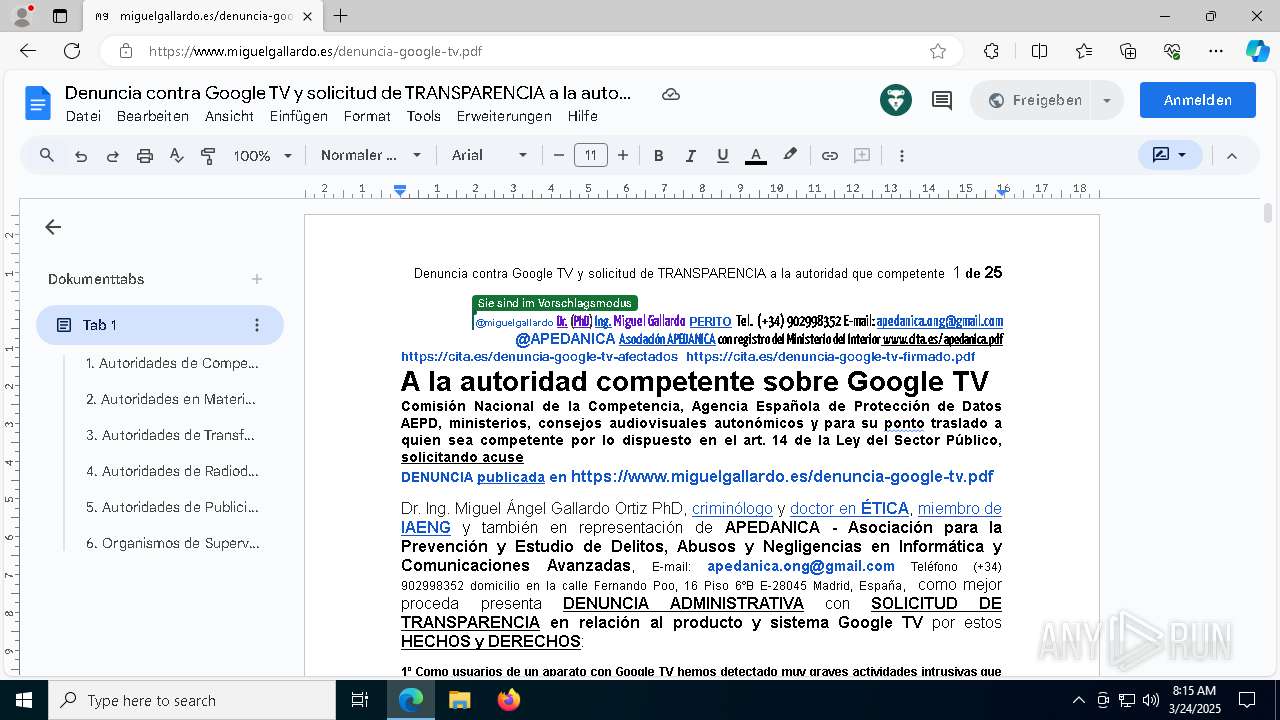Open the Format menu
Viewport: 1280px width, 720px height.
[x=367, y=116]
